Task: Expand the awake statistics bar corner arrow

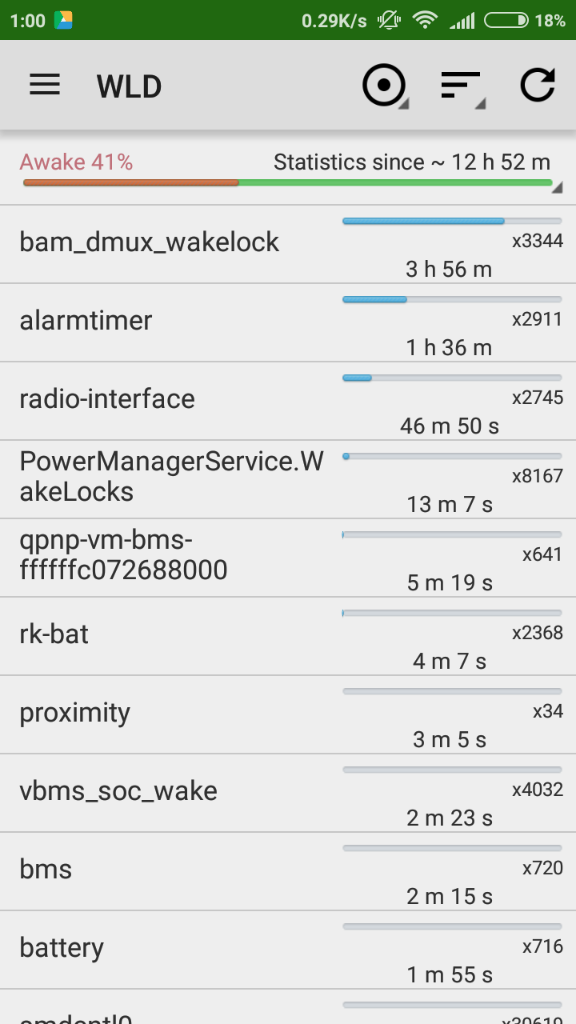Action: pyautogui.click(x=556, y=188)
